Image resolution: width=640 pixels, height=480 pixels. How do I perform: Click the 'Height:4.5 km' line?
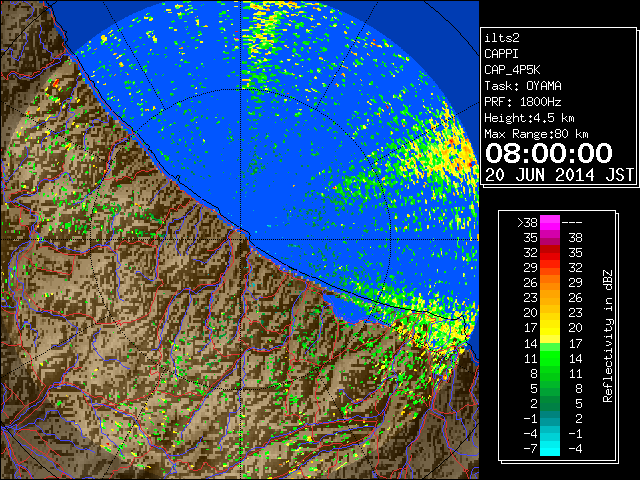click(x=529, y=118)
